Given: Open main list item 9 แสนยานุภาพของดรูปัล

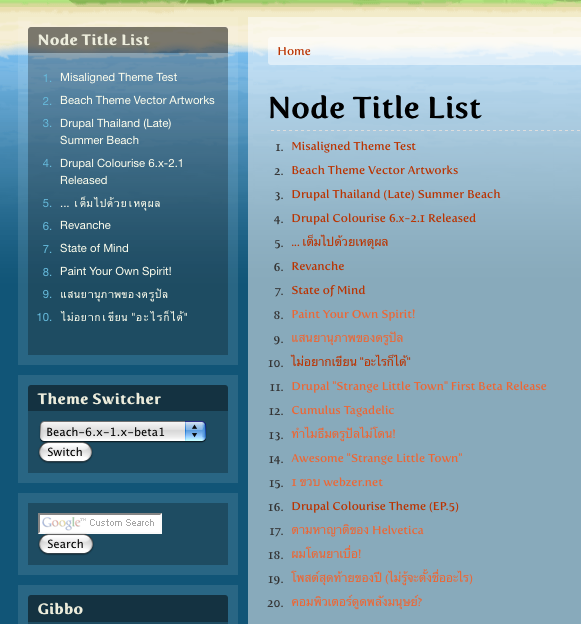Looking at the screenshot, I should [347, 338].
